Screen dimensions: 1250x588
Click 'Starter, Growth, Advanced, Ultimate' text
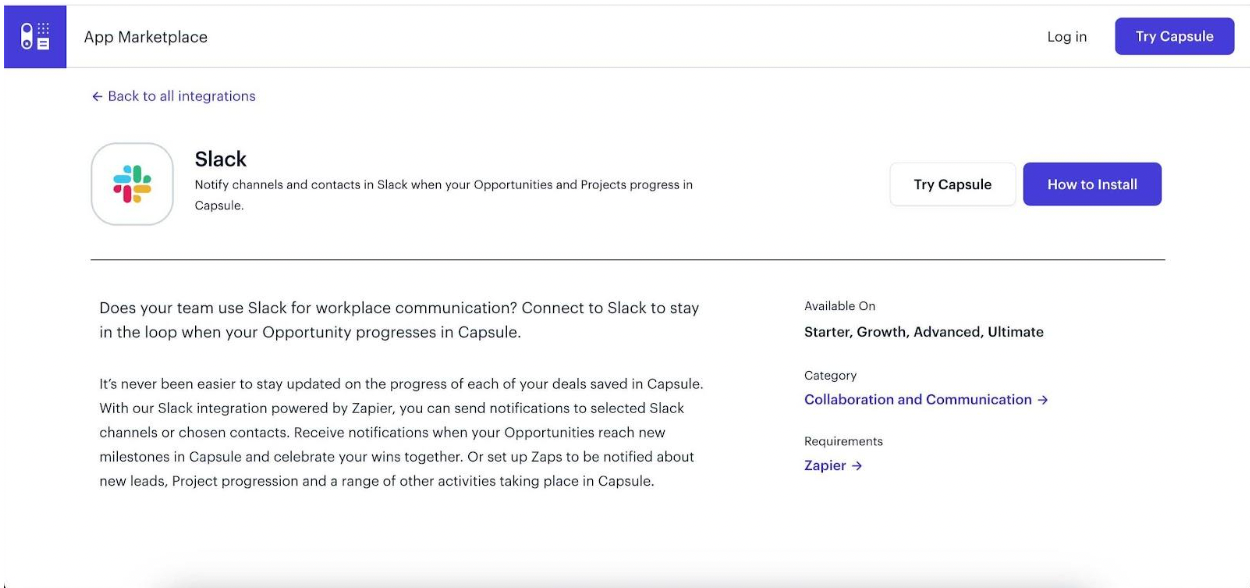click(924, 332)
